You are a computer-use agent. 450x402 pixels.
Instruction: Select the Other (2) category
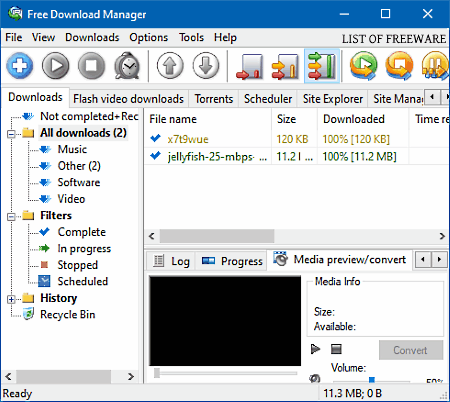point(79,166)
